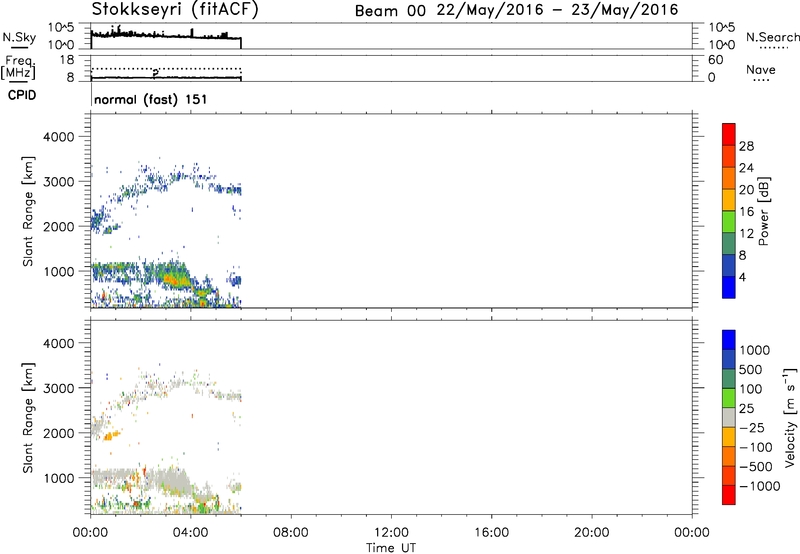The image size is (800, 554).
Task: Click the 'Stokkseyri (fitACF)' title text
Action: click(175, 9)
